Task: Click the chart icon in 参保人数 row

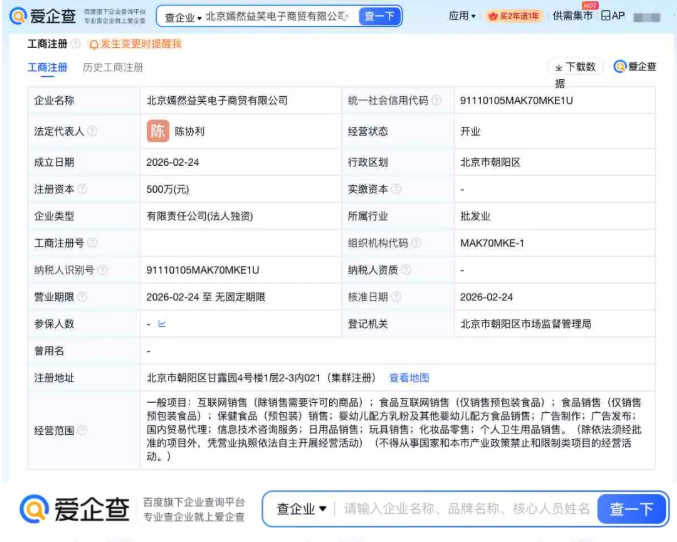Action: [162, 325]
